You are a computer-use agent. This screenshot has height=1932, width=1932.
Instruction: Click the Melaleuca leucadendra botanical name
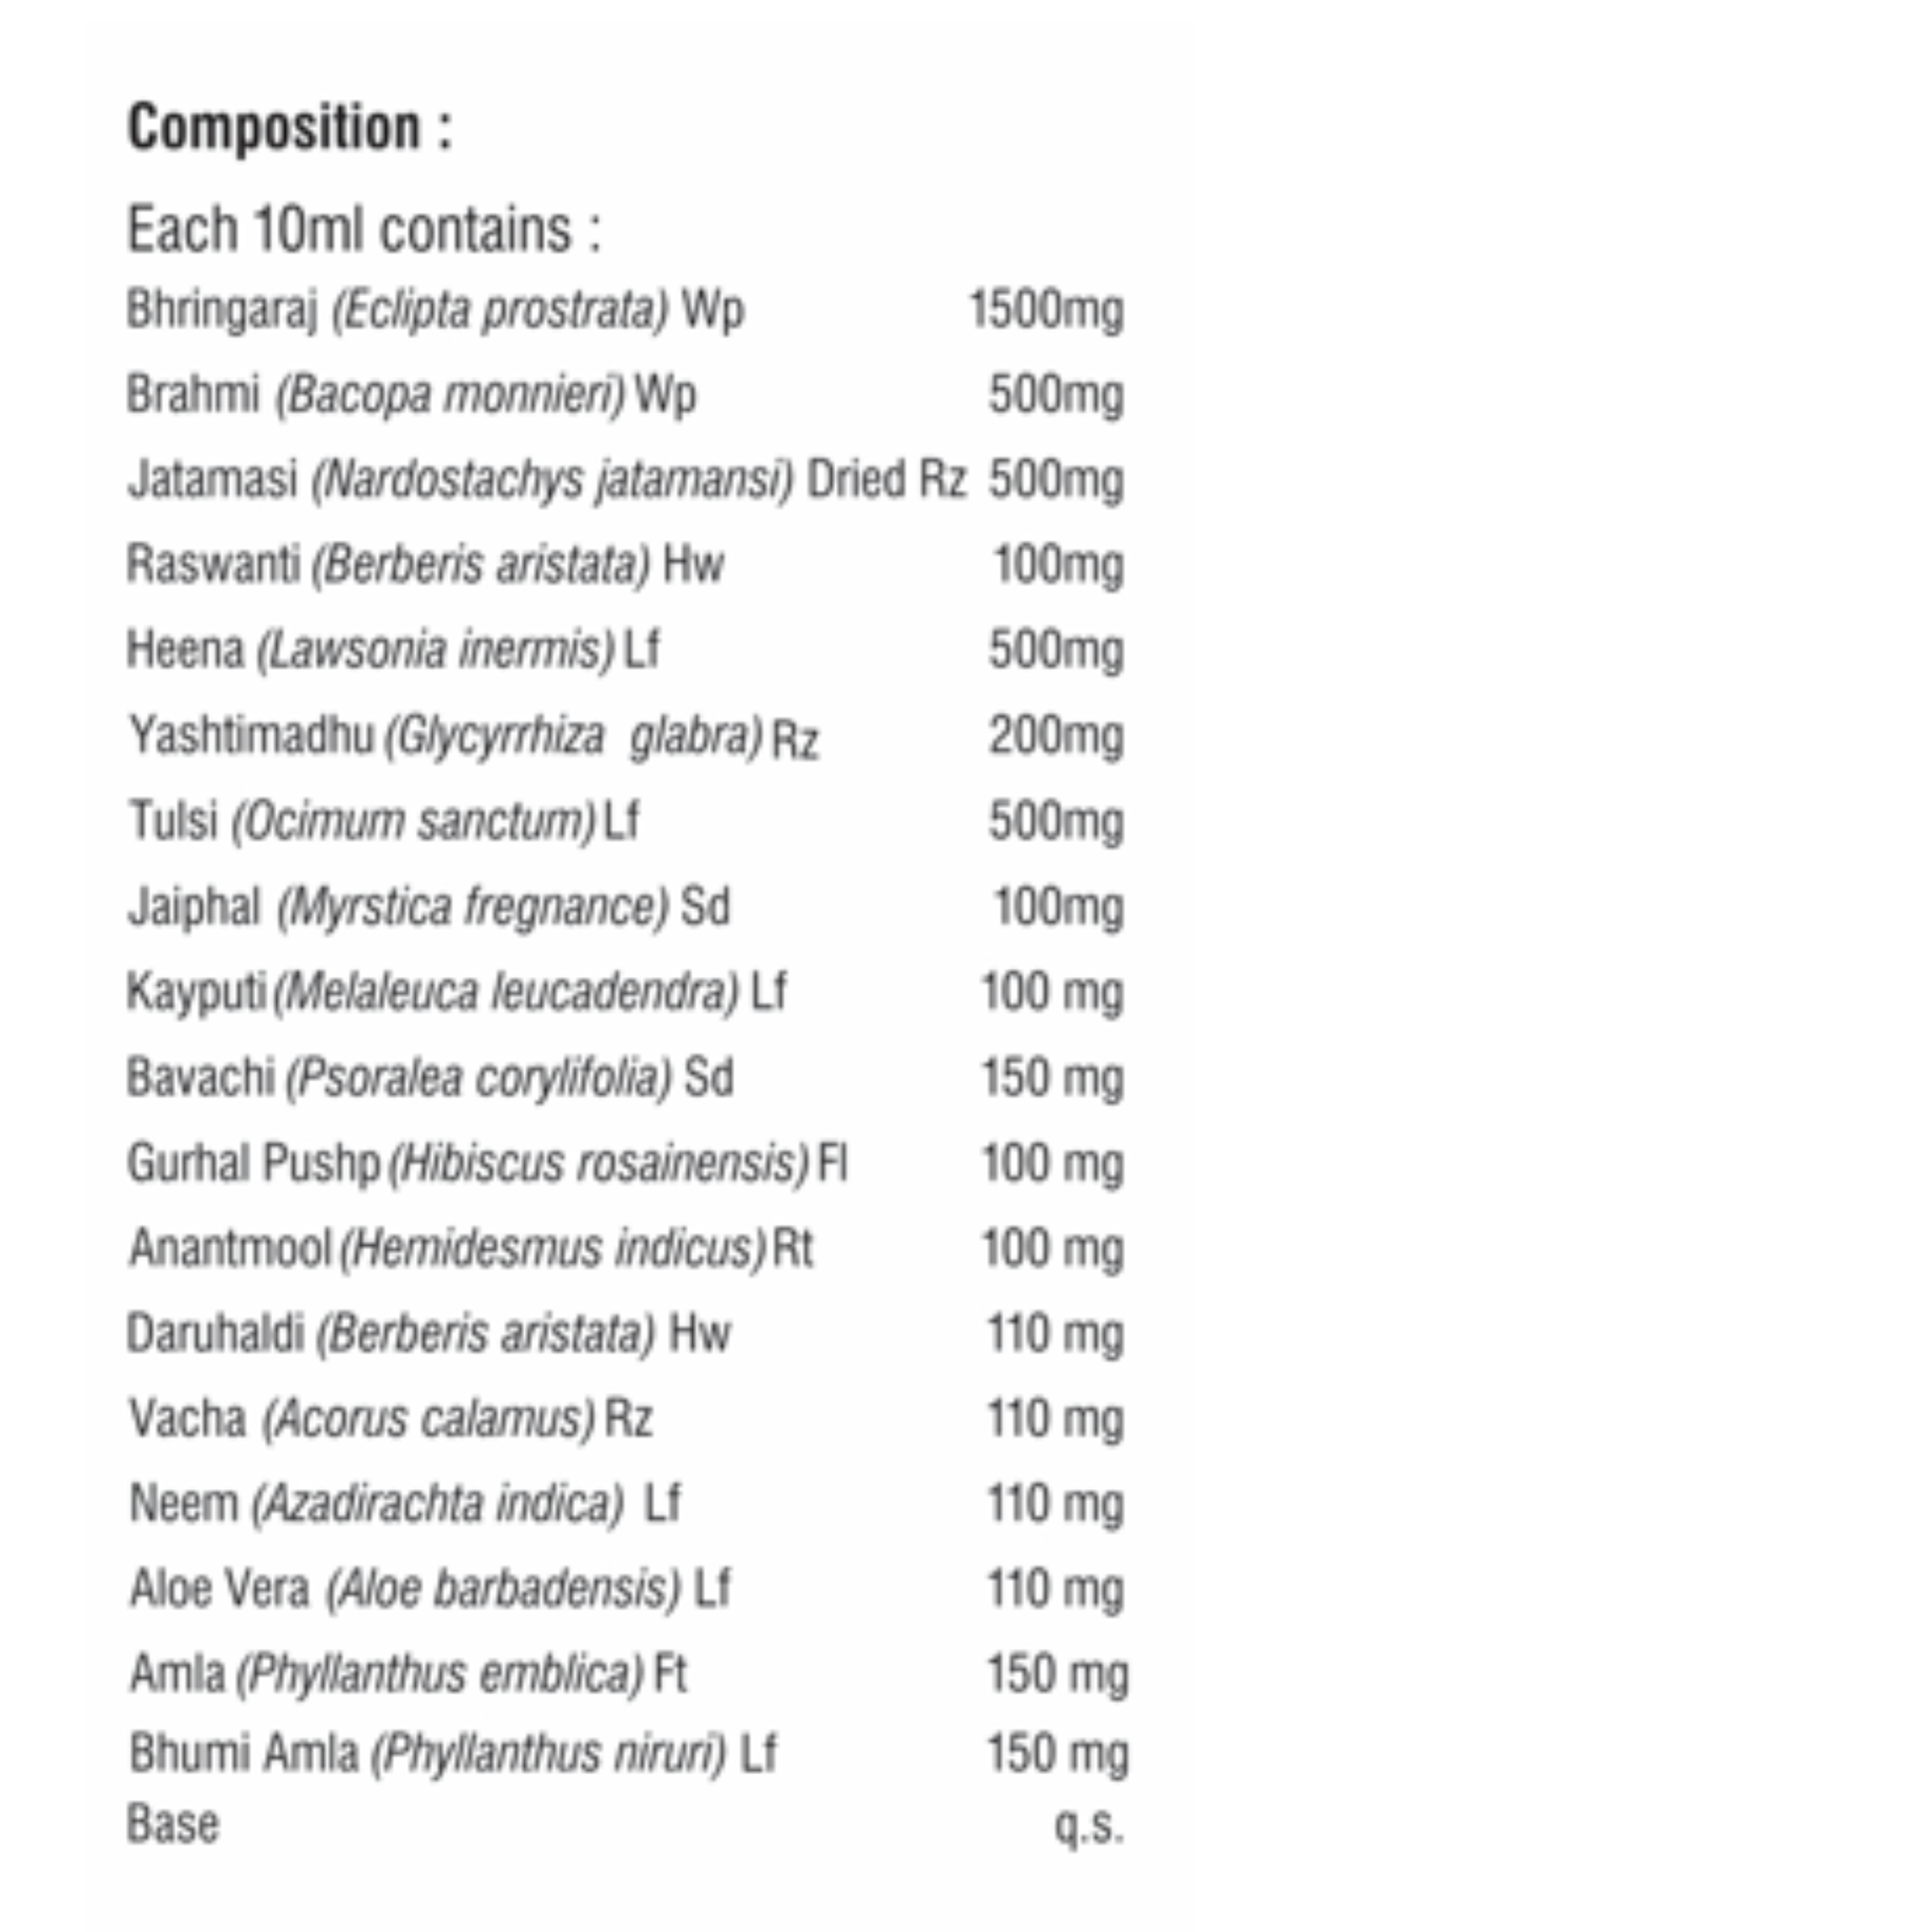[506, 992]
